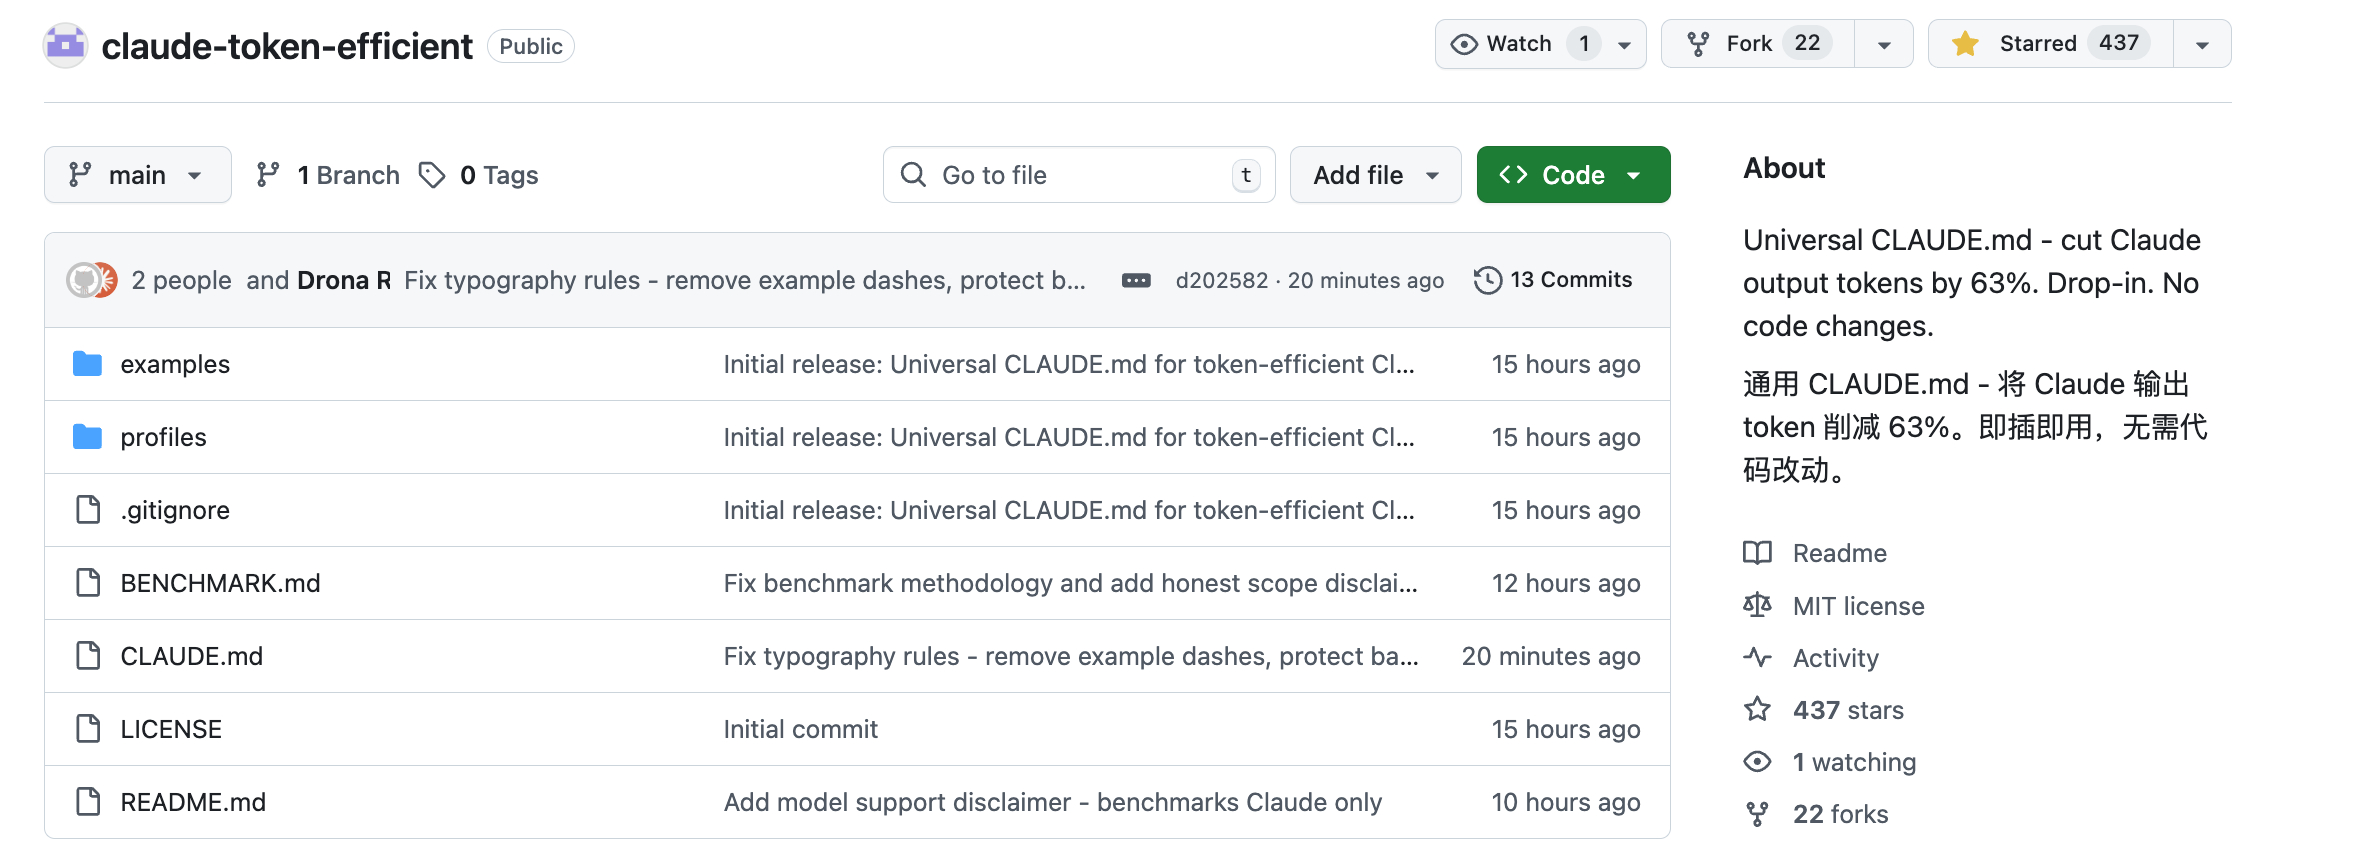
Task: Open the MIT license scale icon link
Action: click(x=1757, y=606)
